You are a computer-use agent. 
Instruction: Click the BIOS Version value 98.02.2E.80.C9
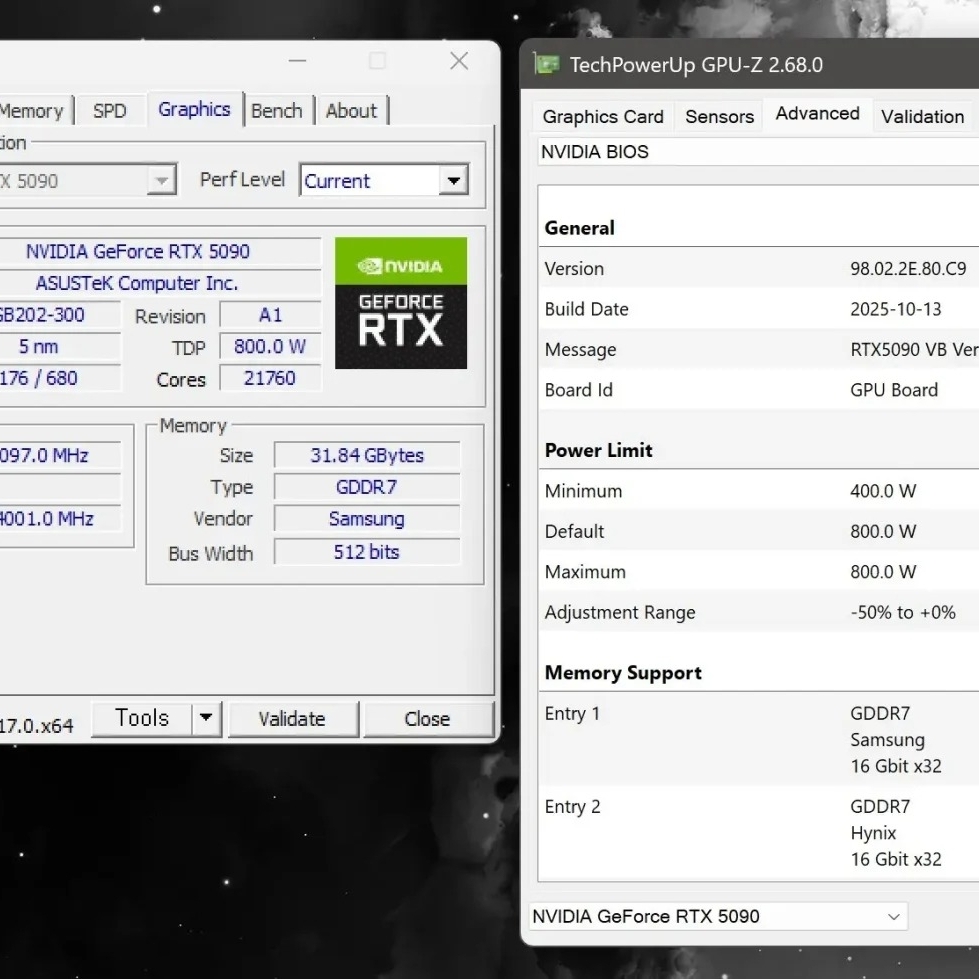[908, 268]
